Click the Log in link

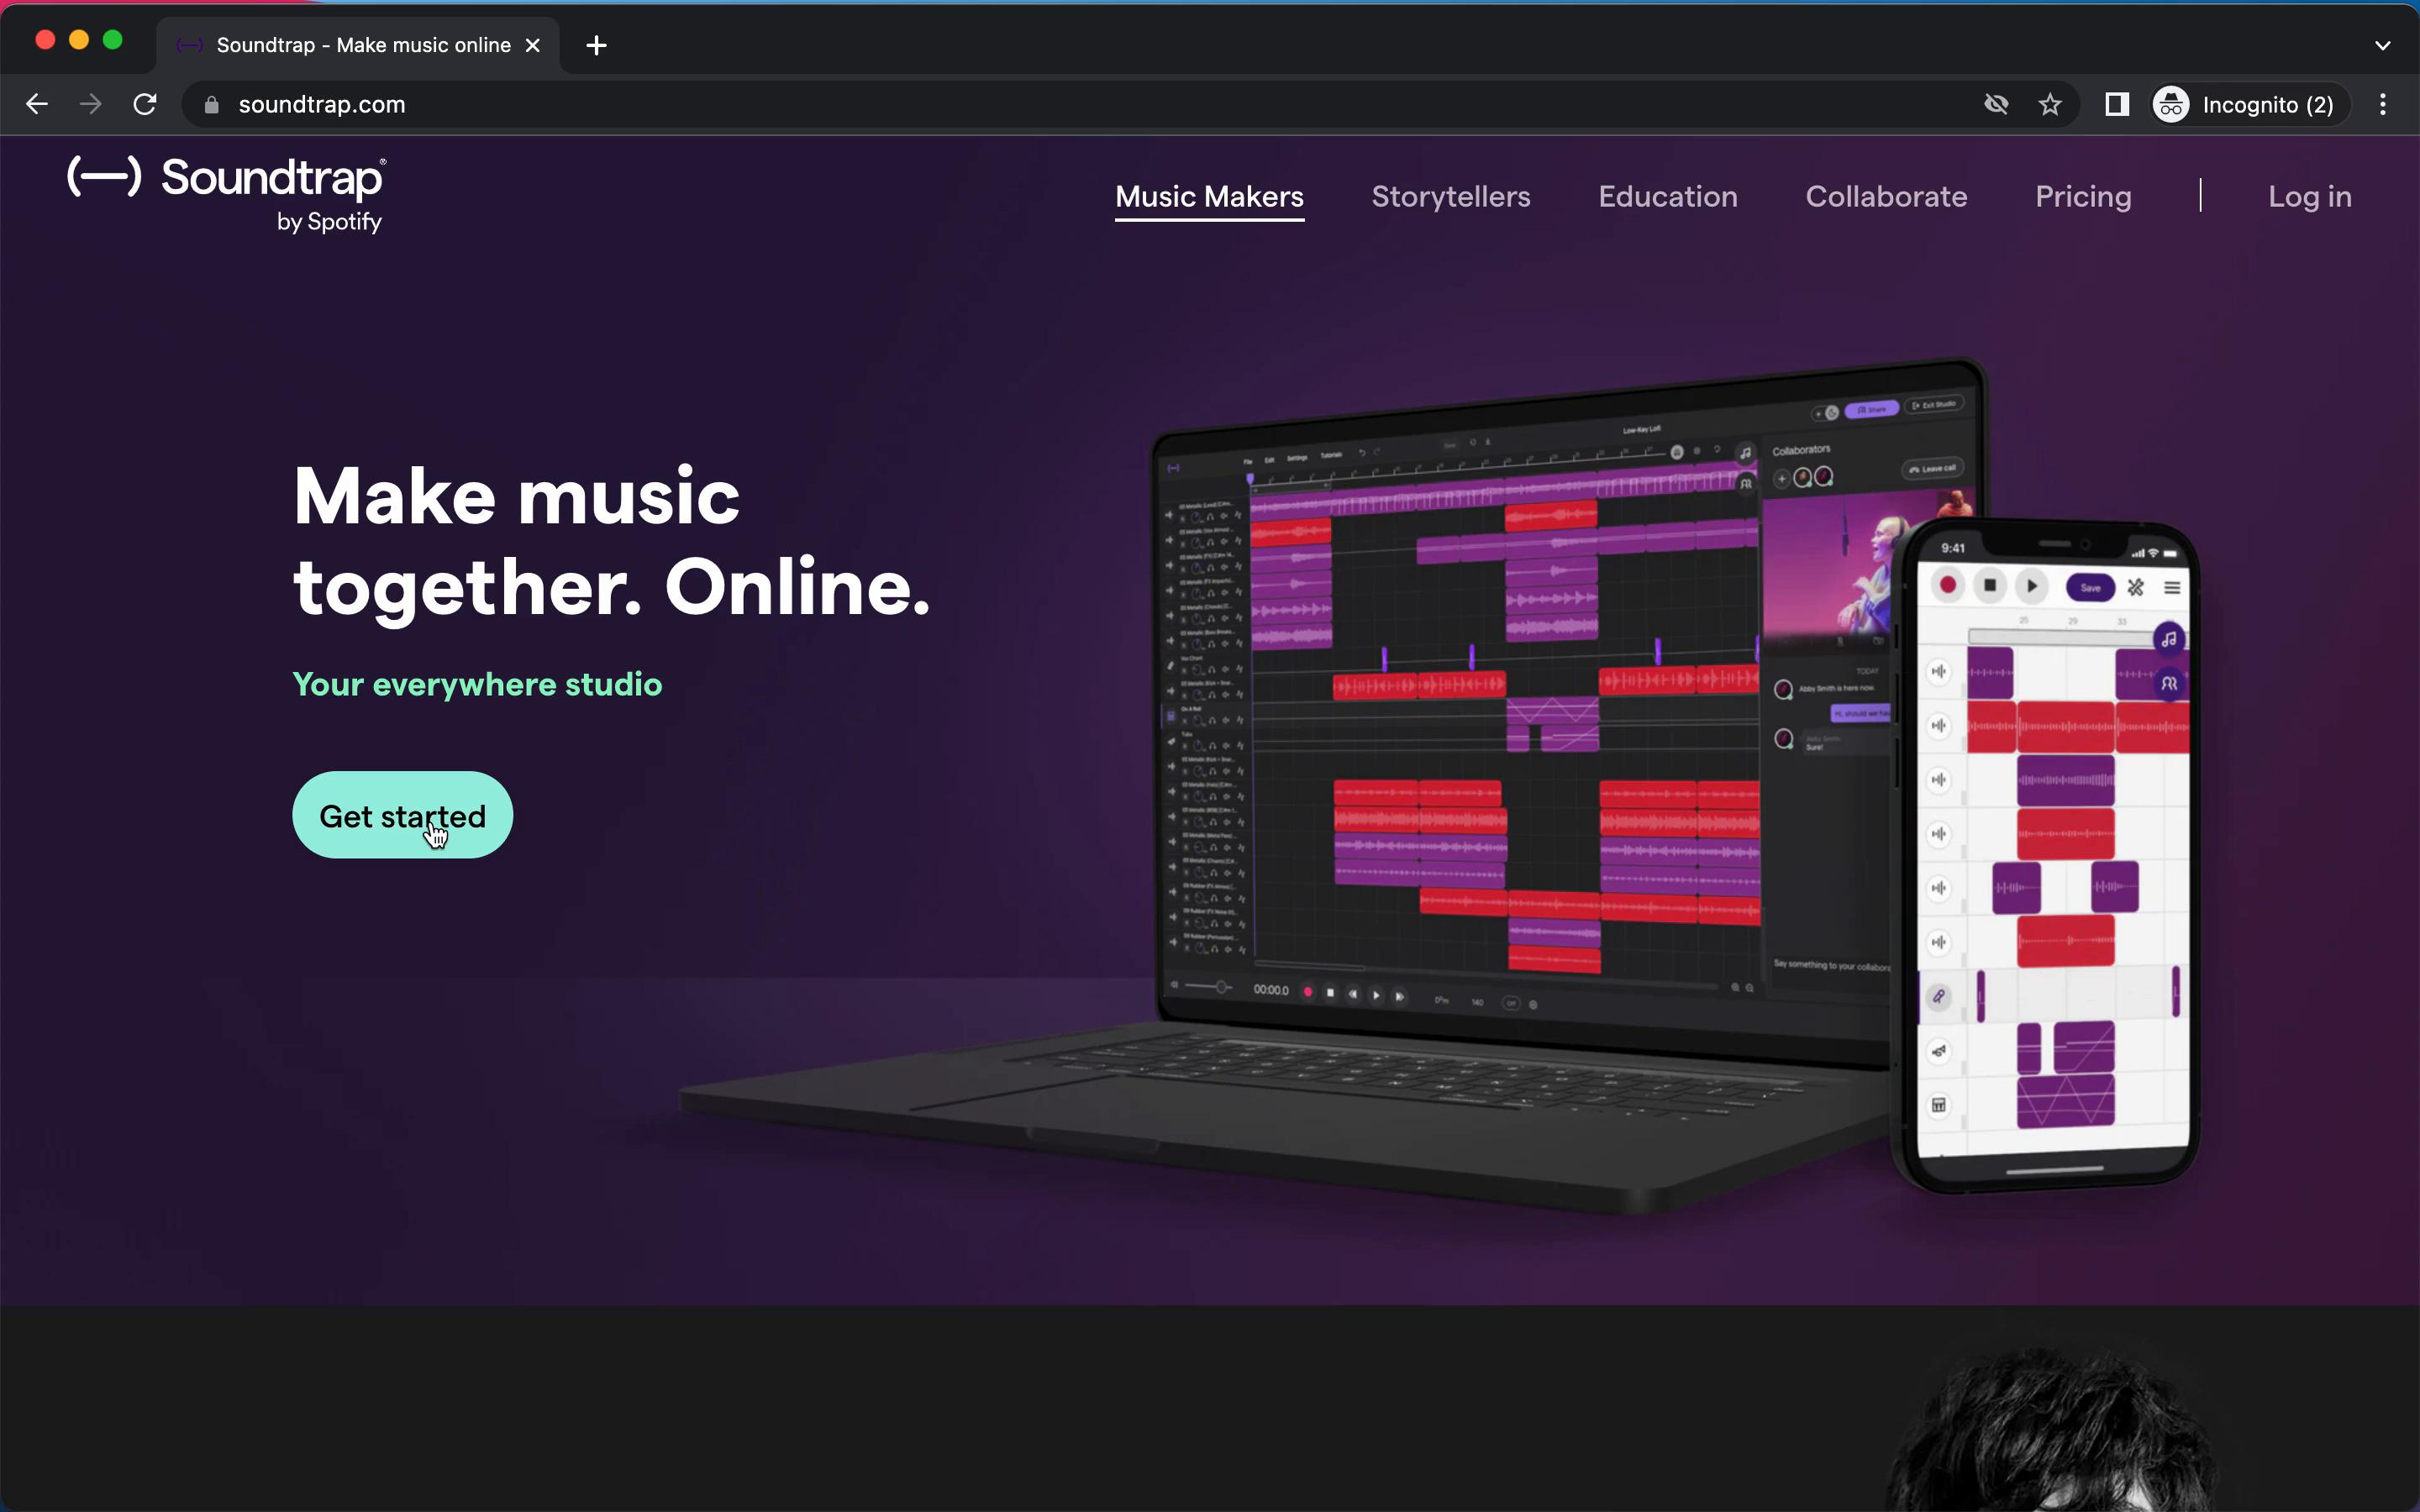point(2310,195)
